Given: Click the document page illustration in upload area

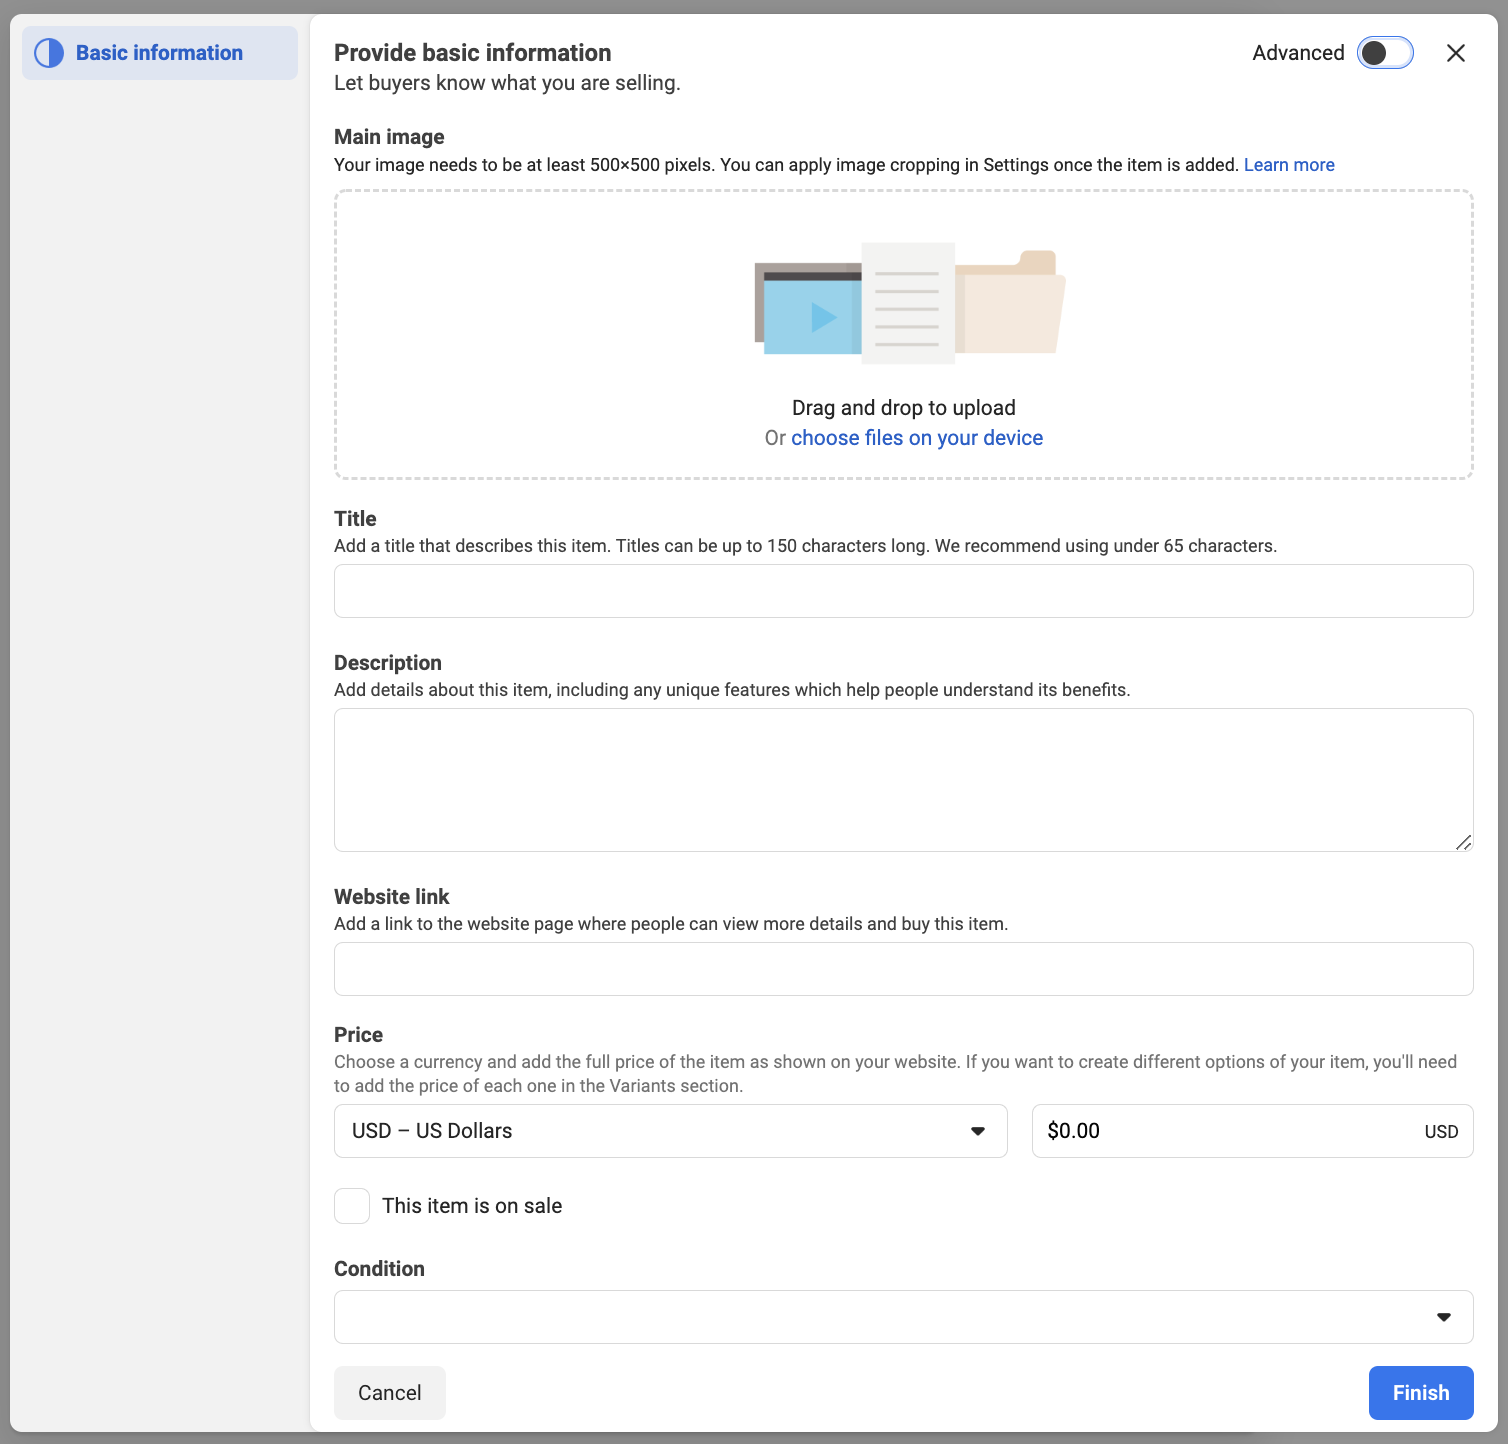Looking at the screenshot, I should [x=907, y=303].
